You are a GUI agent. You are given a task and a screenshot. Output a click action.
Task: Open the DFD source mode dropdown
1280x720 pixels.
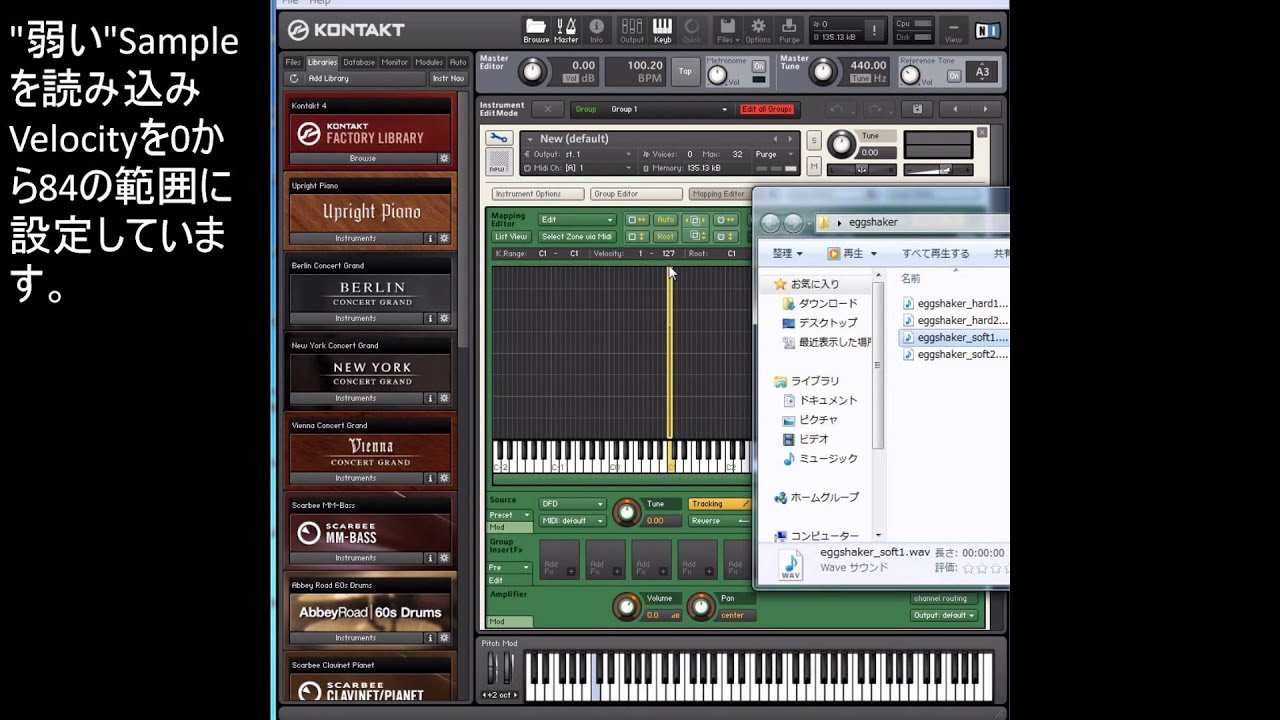tap(572, 504)
